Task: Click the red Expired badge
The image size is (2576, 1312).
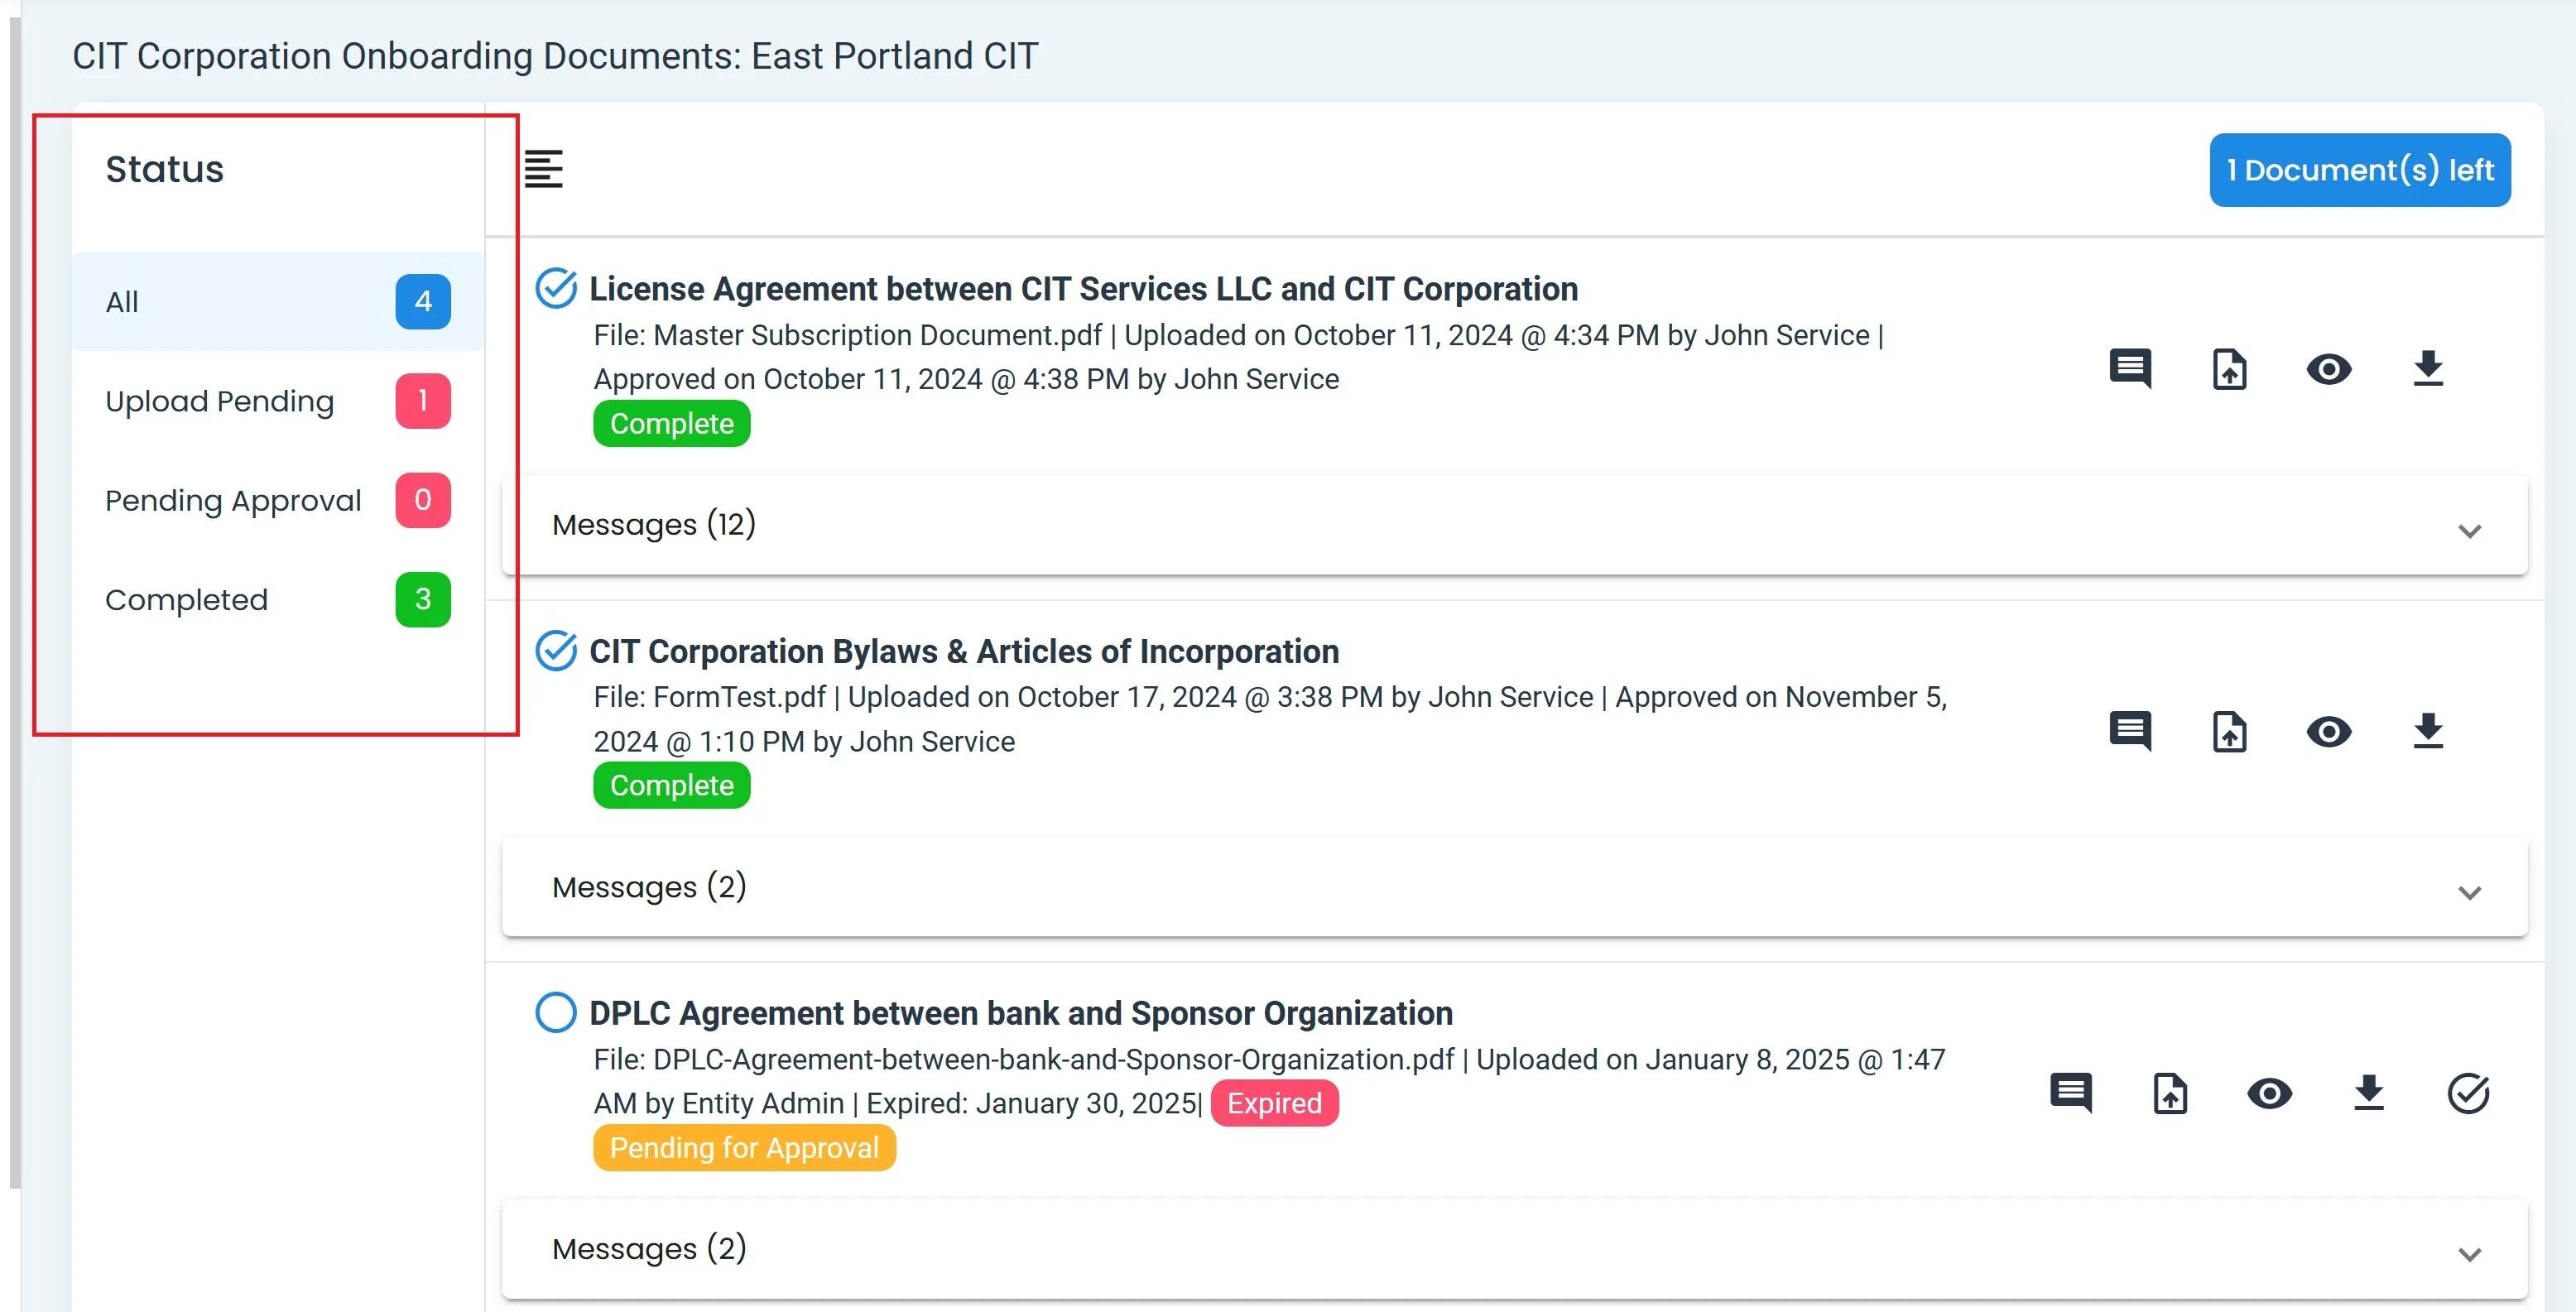Action: 1273,1103
